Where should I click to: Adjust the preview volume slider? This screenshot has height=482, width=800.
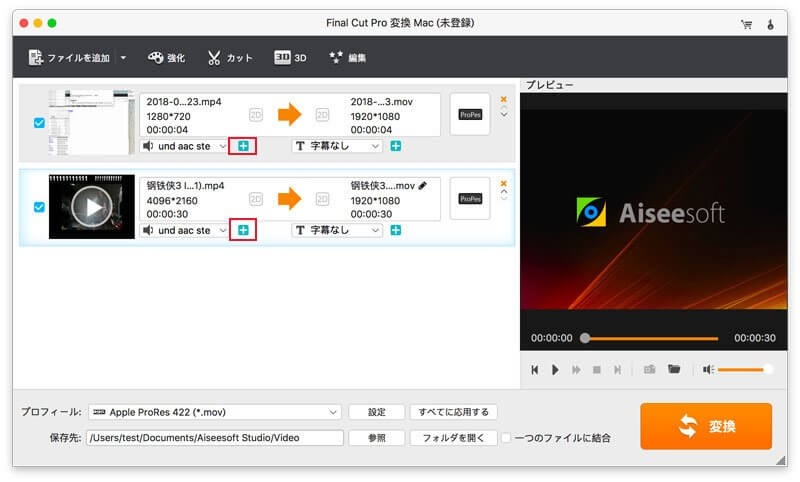pyautogui.click(x=745, y=369)
